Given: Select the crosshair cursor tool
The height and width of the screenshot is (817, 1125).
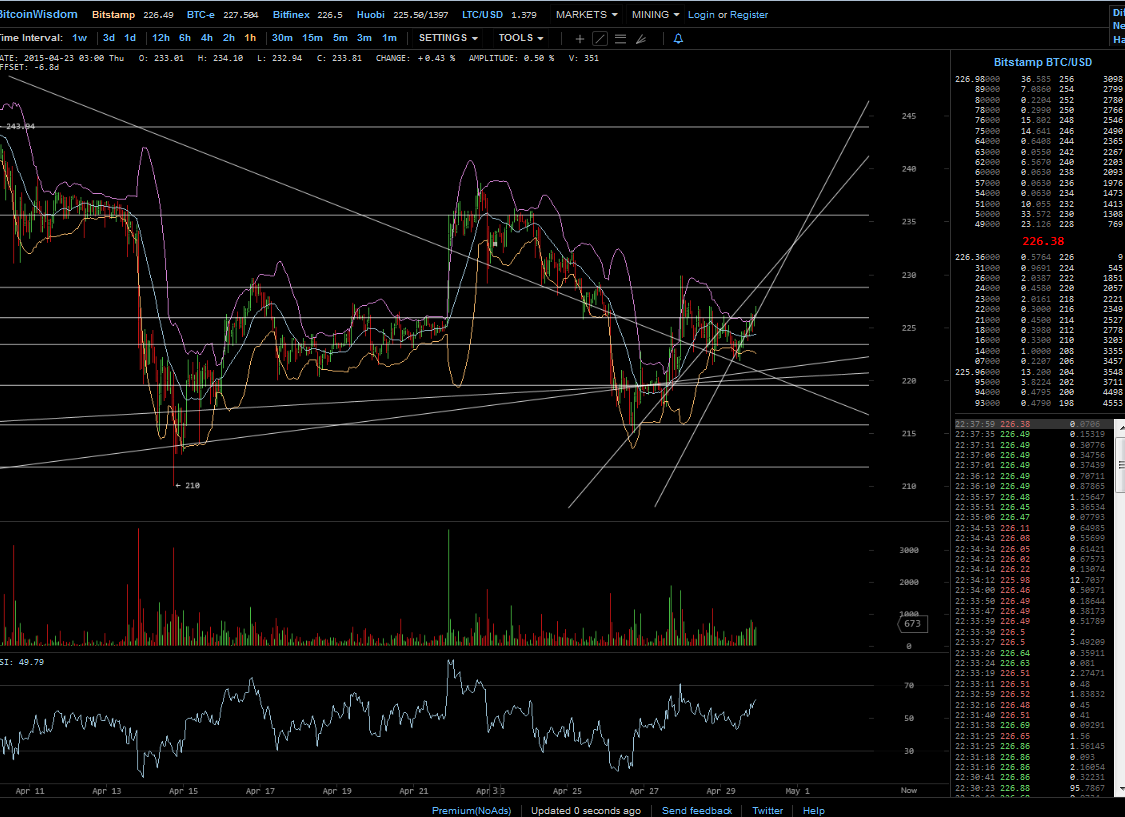Looking at the screenshot, I should 580,39.
